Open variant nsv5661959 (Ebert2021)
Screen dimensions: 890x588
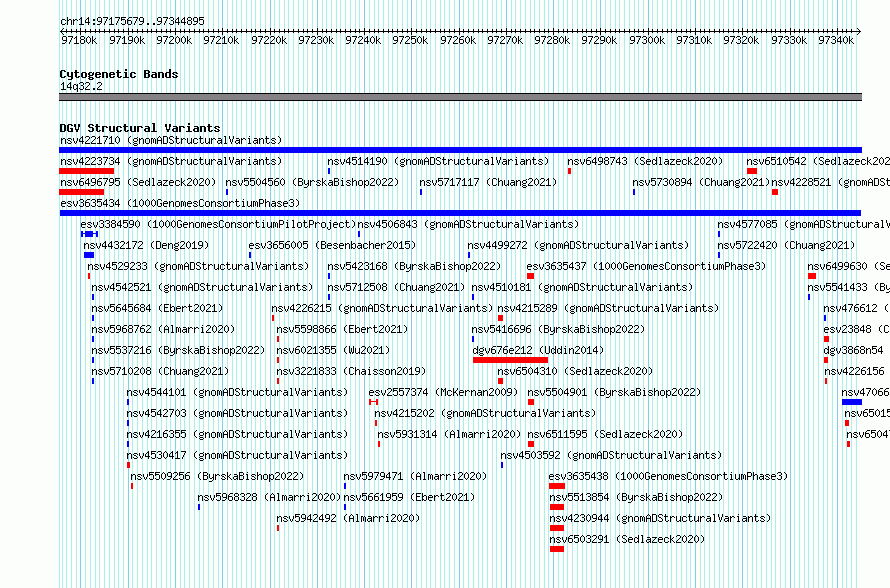(x=409, y=497)
